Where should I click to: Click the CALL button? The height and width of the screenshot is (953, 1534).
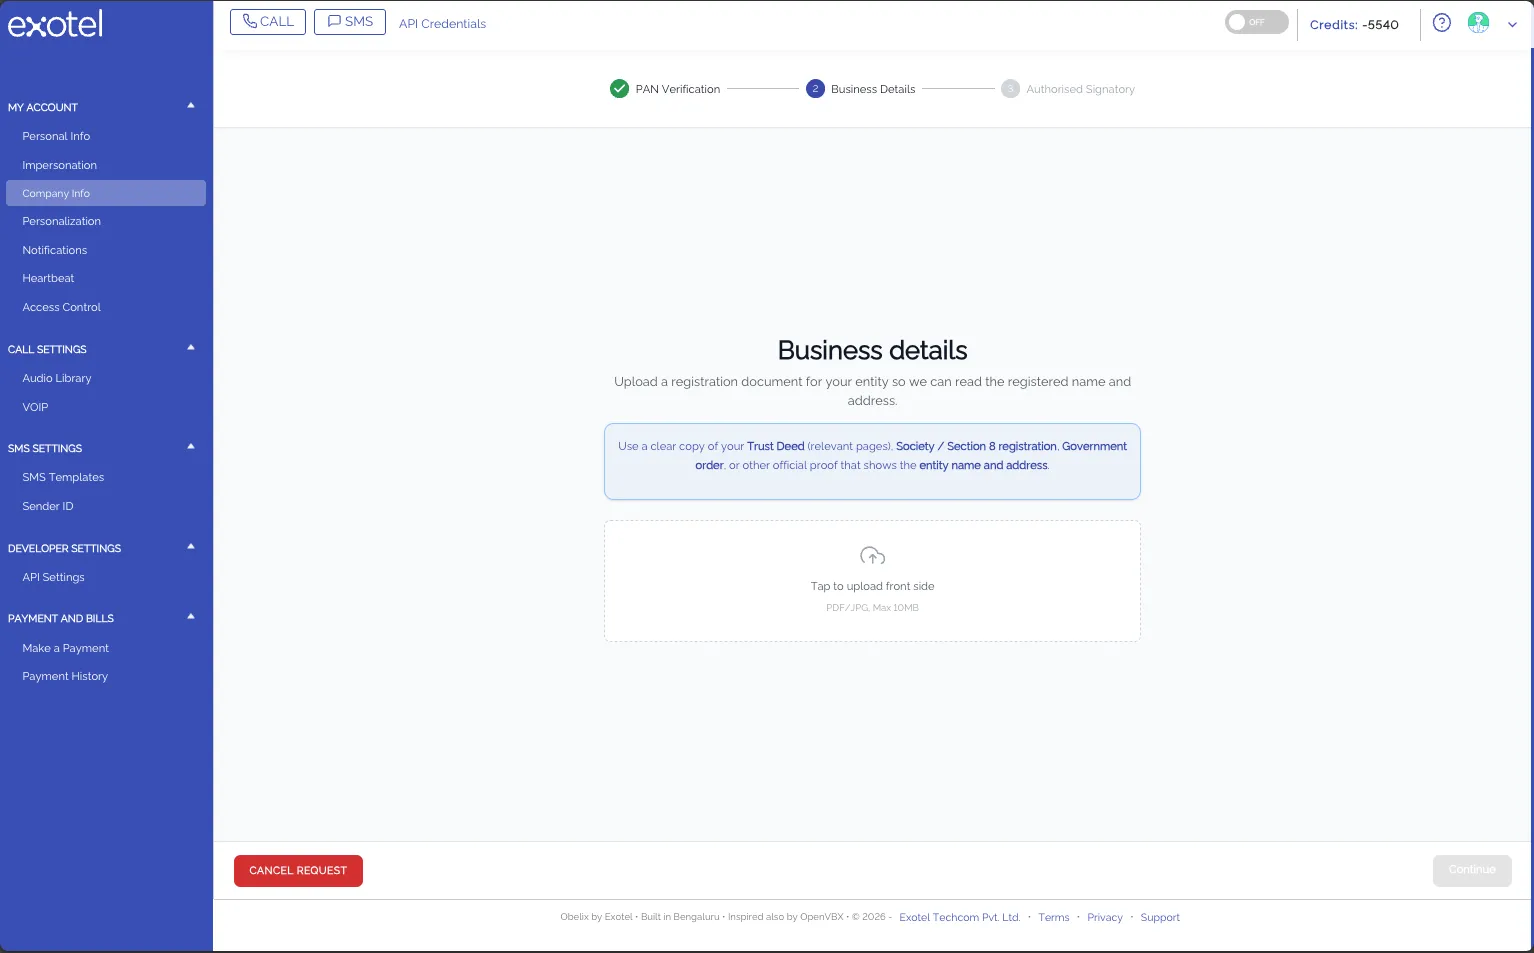268,22
